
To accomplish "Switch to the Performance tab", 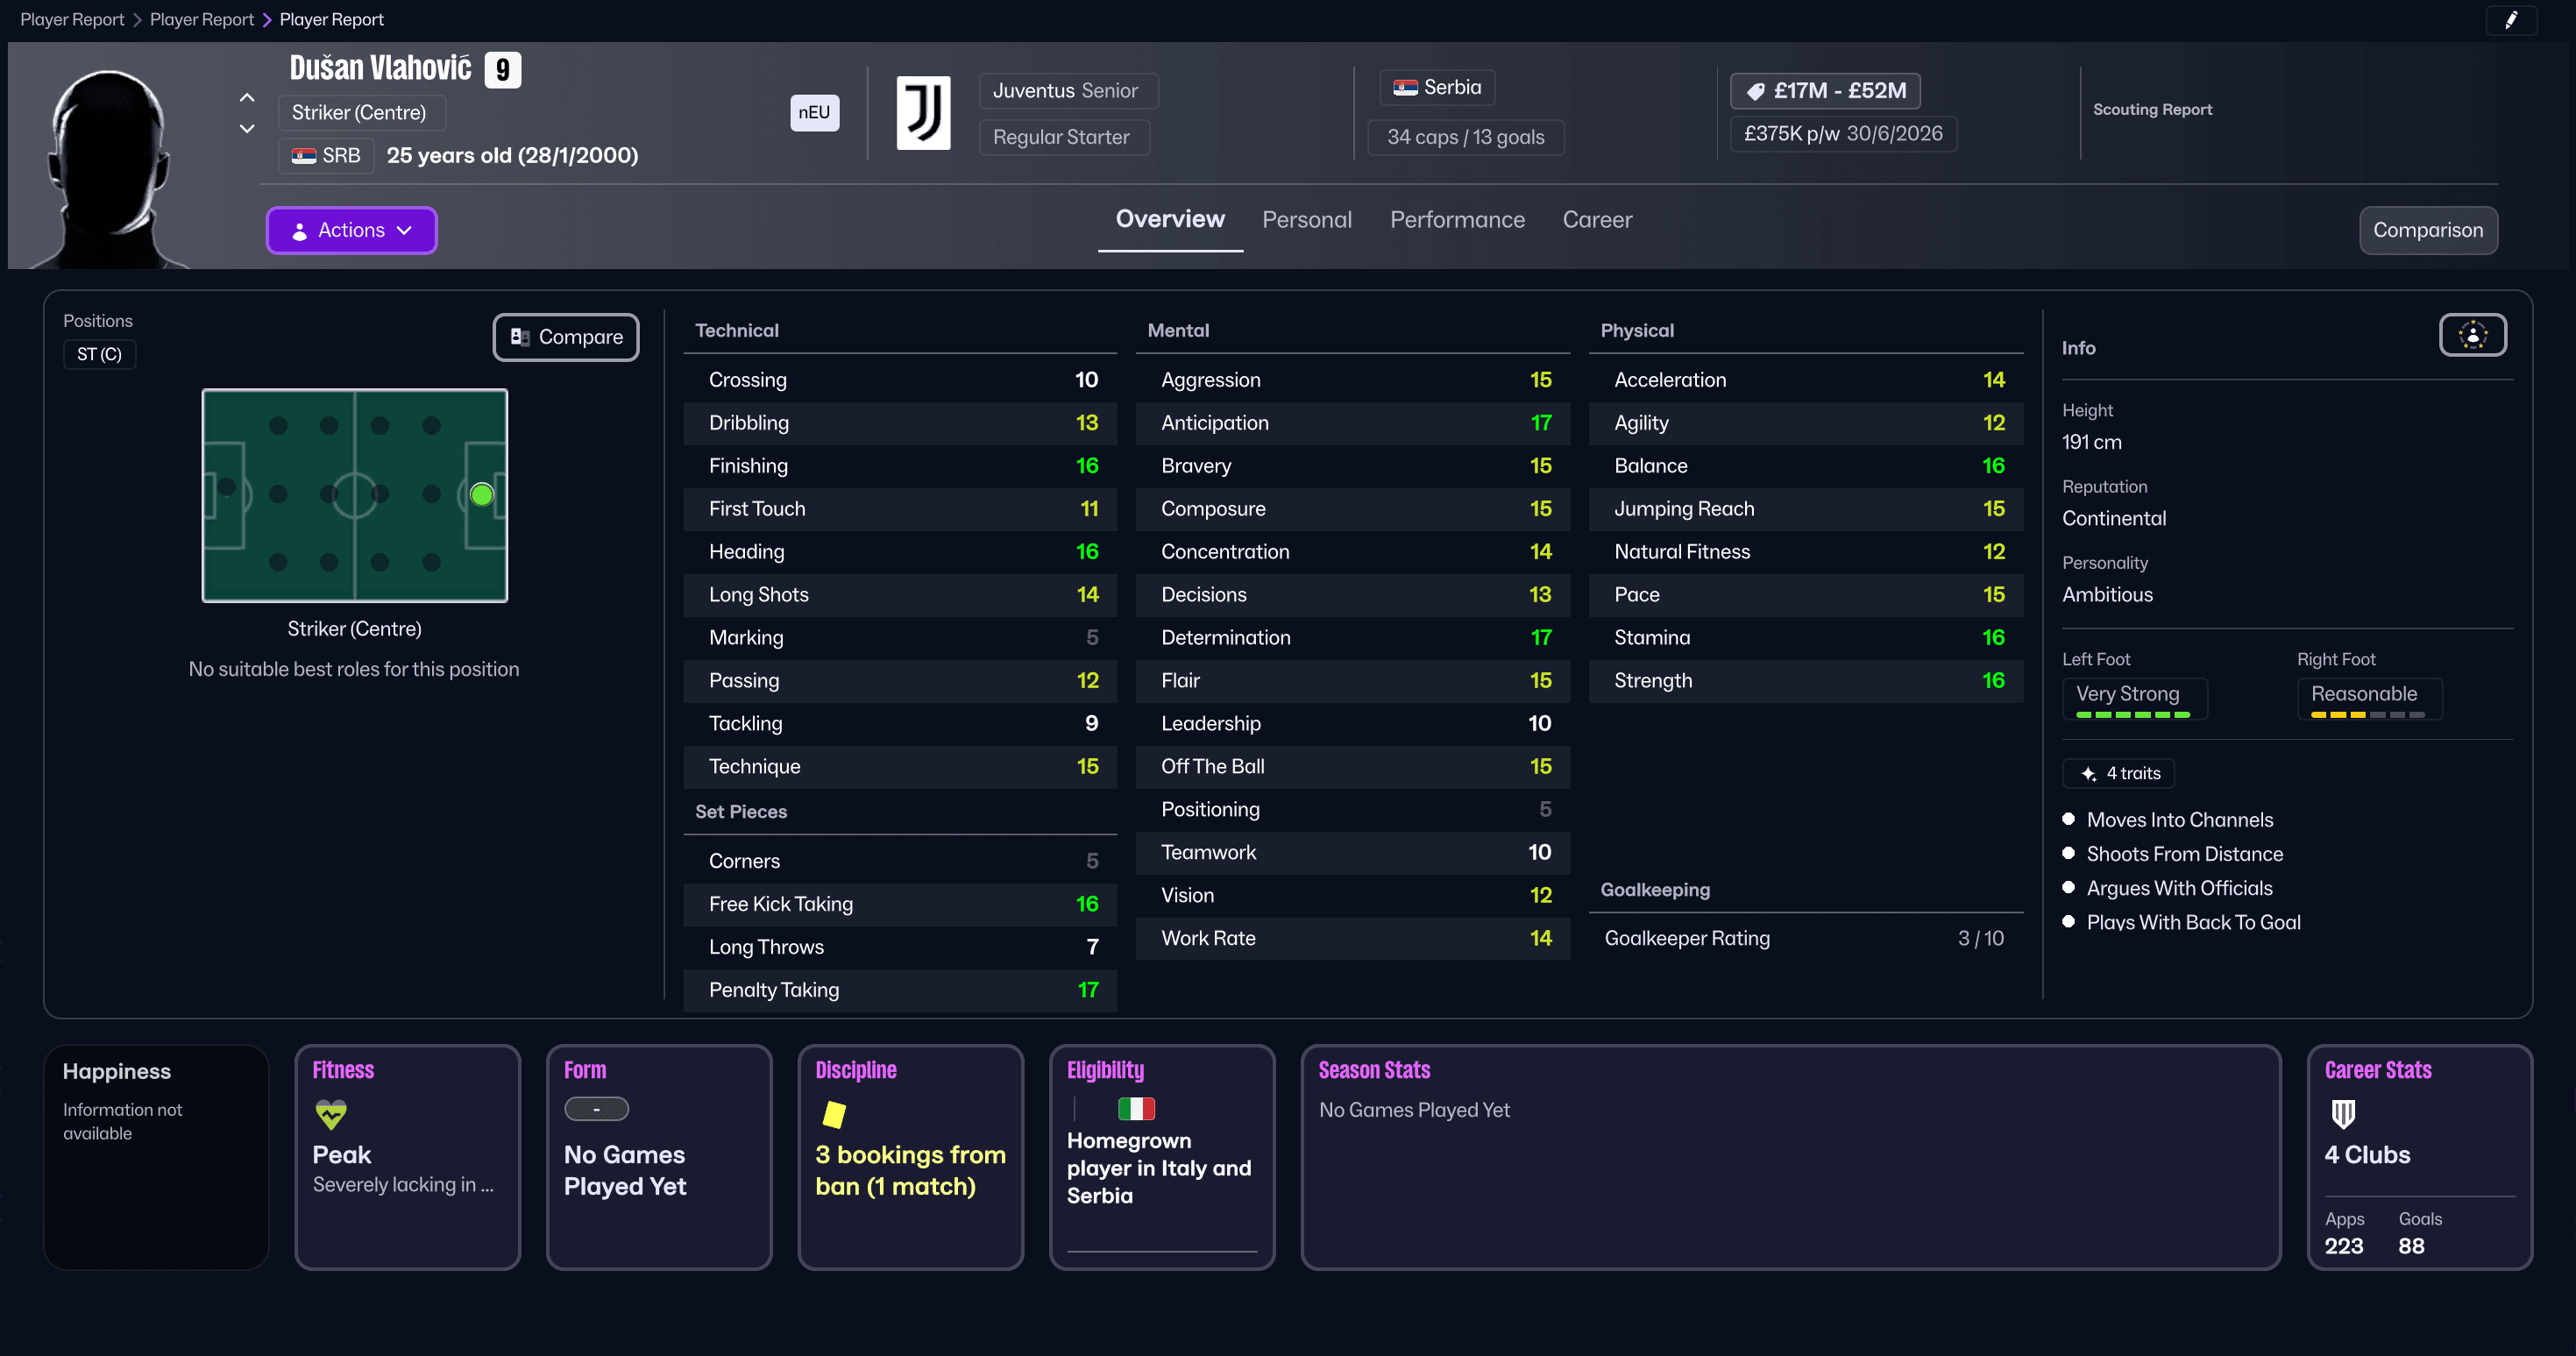I will click(1457, 219).
